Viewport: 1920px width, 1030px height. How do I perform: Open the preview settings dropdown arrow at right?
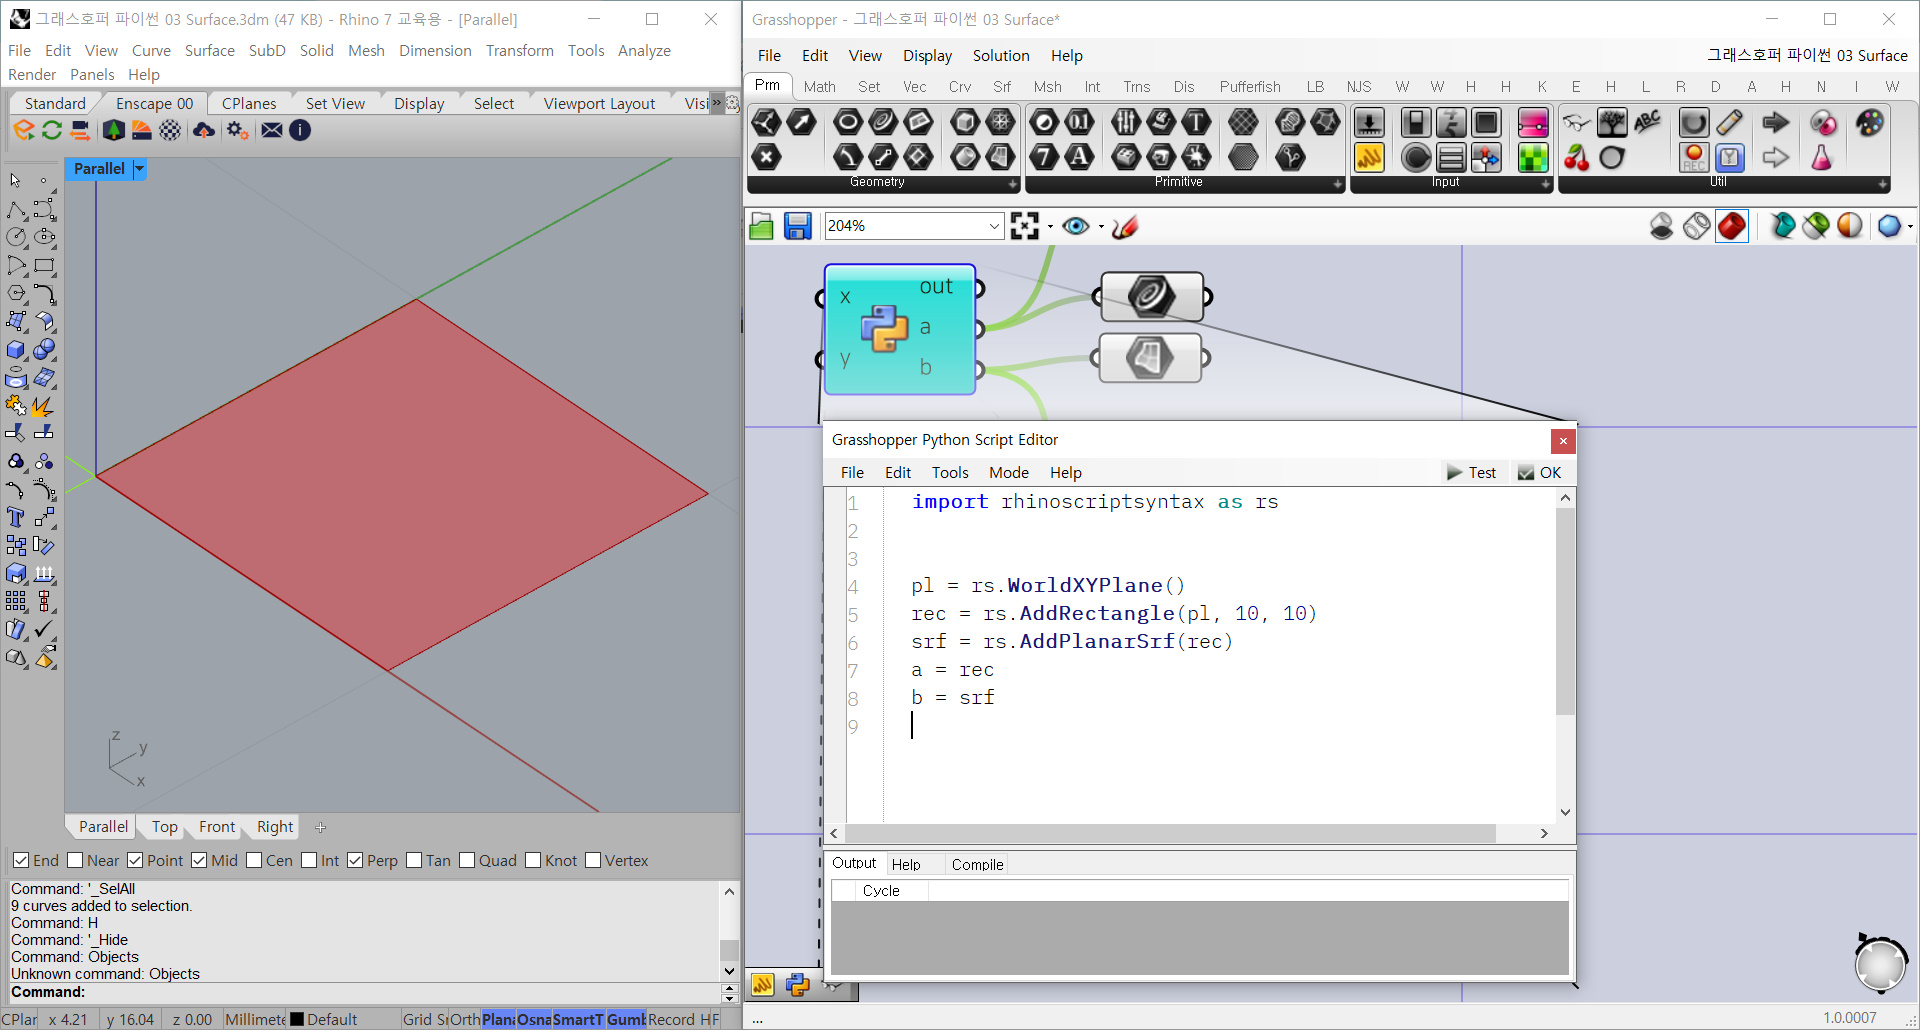tap(1910, 227)
